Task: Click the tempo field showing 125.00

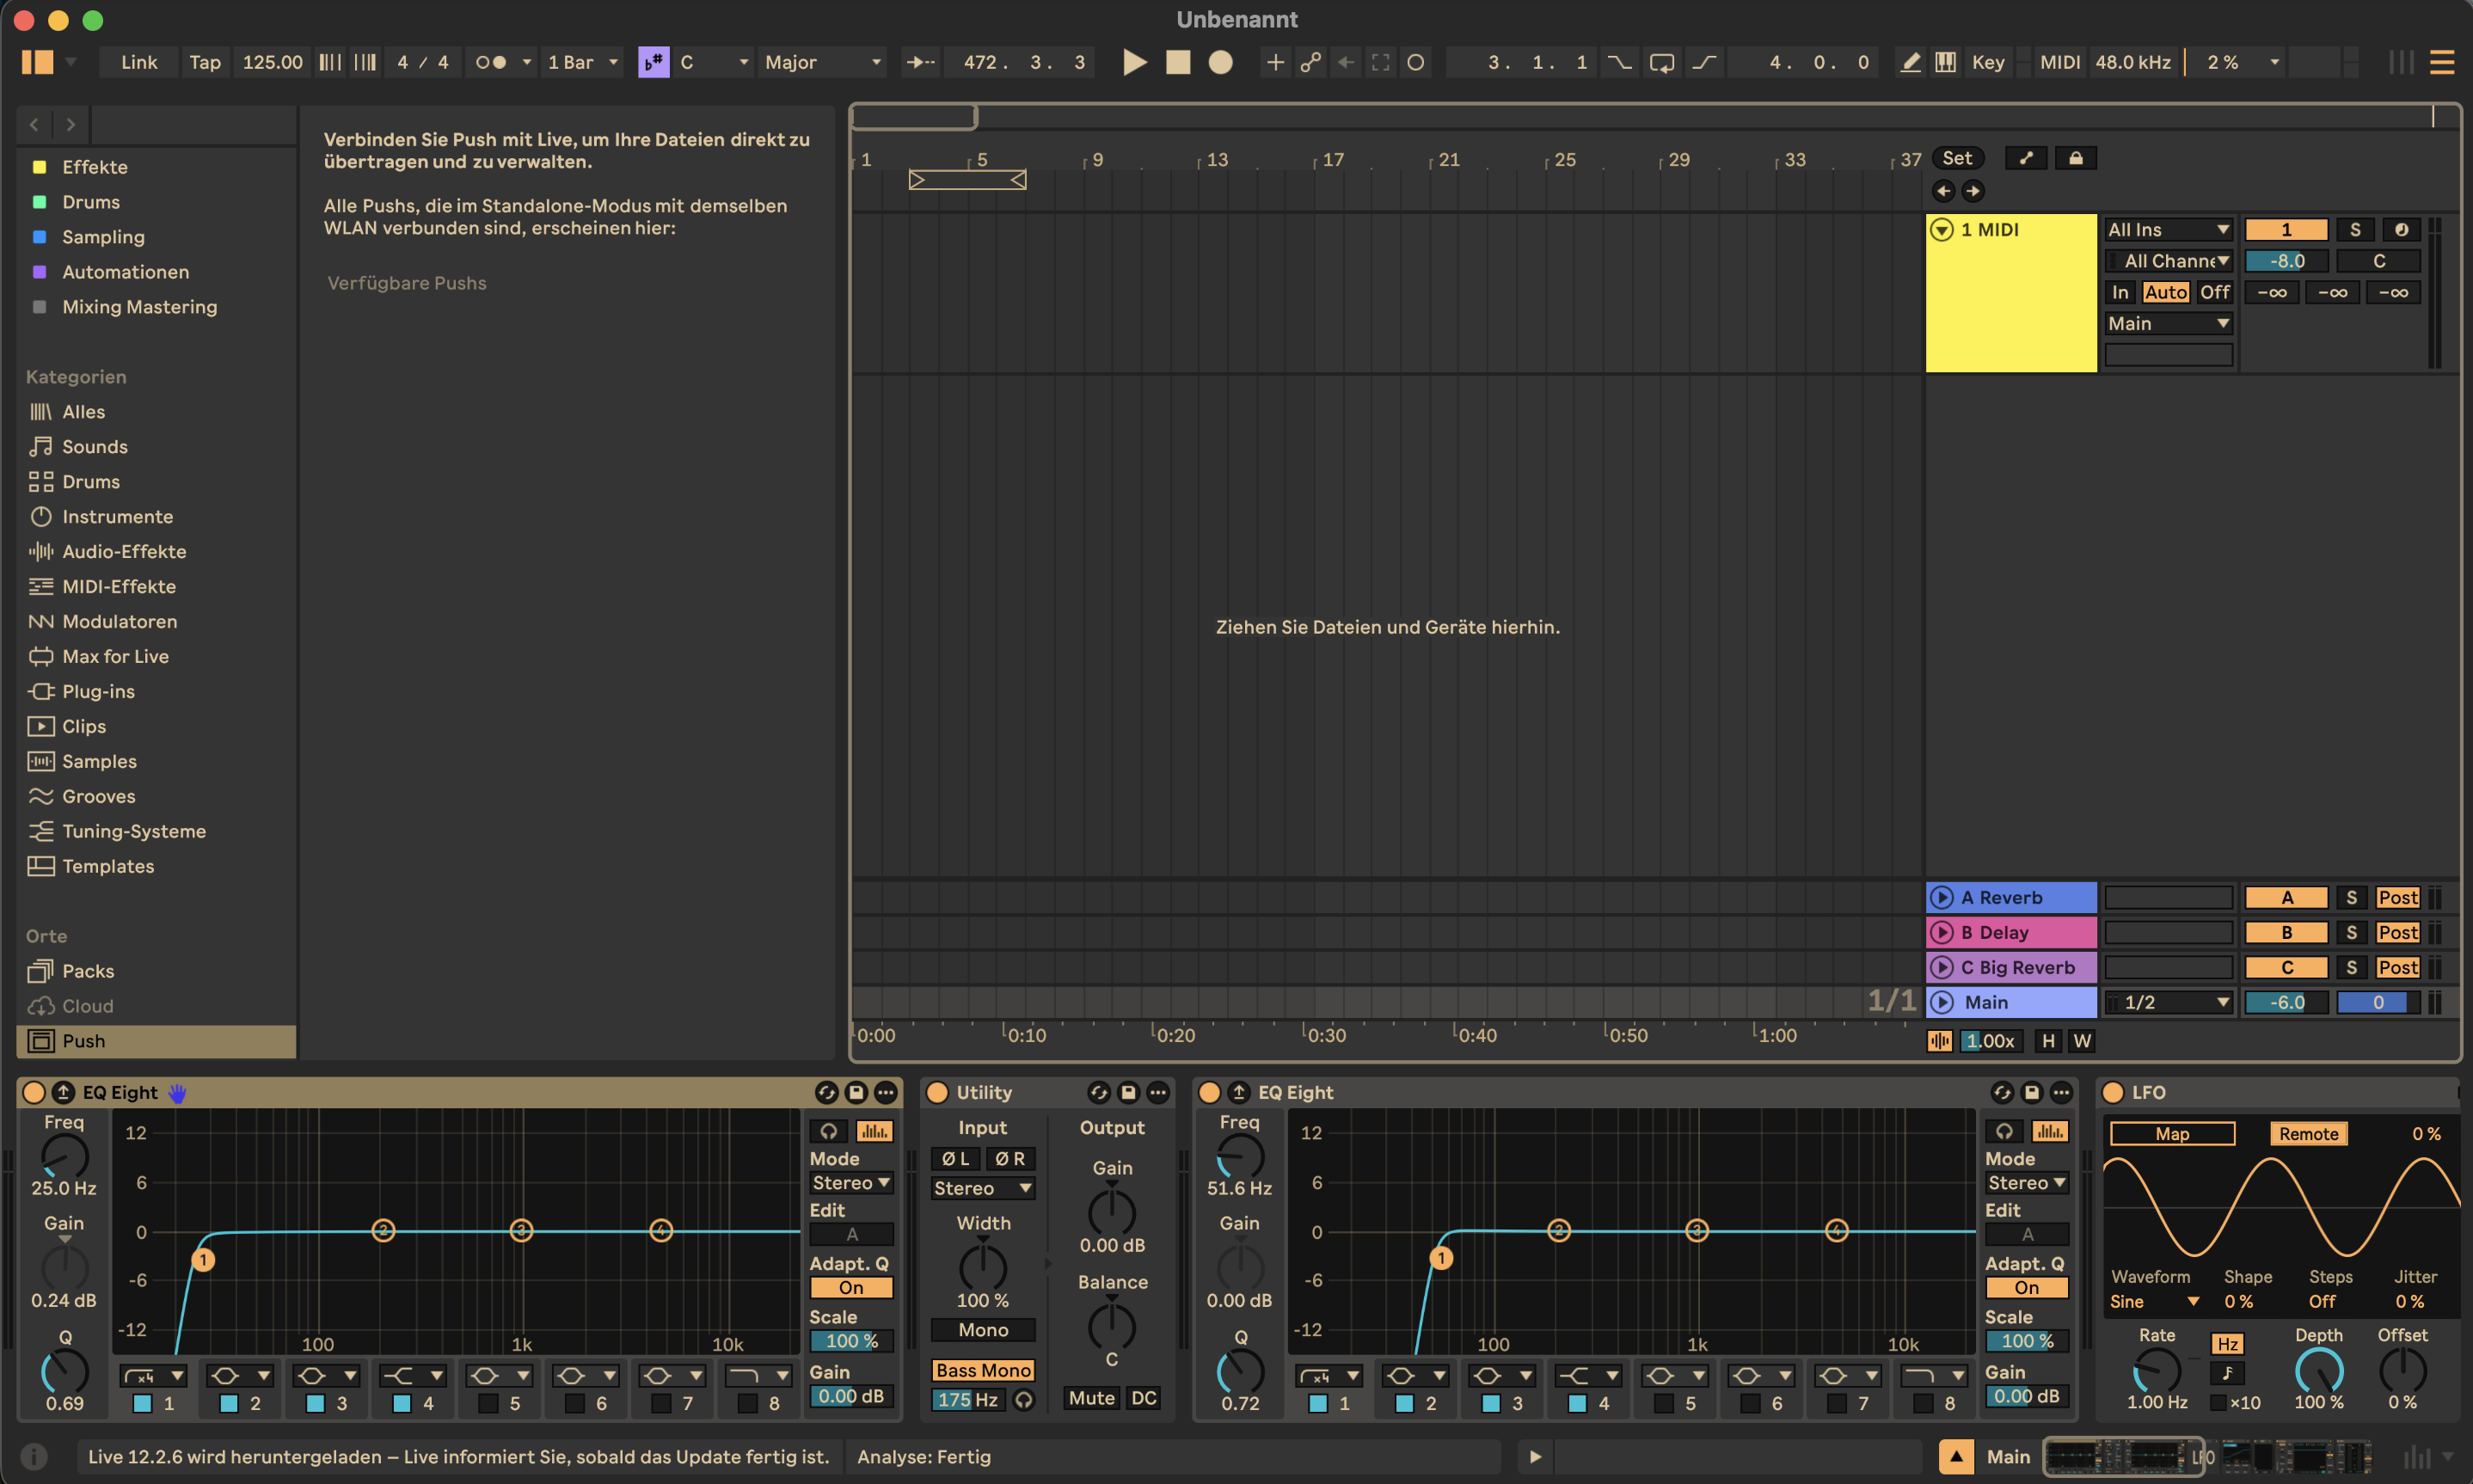Action: pyautogui.click(x=272, y=62)
